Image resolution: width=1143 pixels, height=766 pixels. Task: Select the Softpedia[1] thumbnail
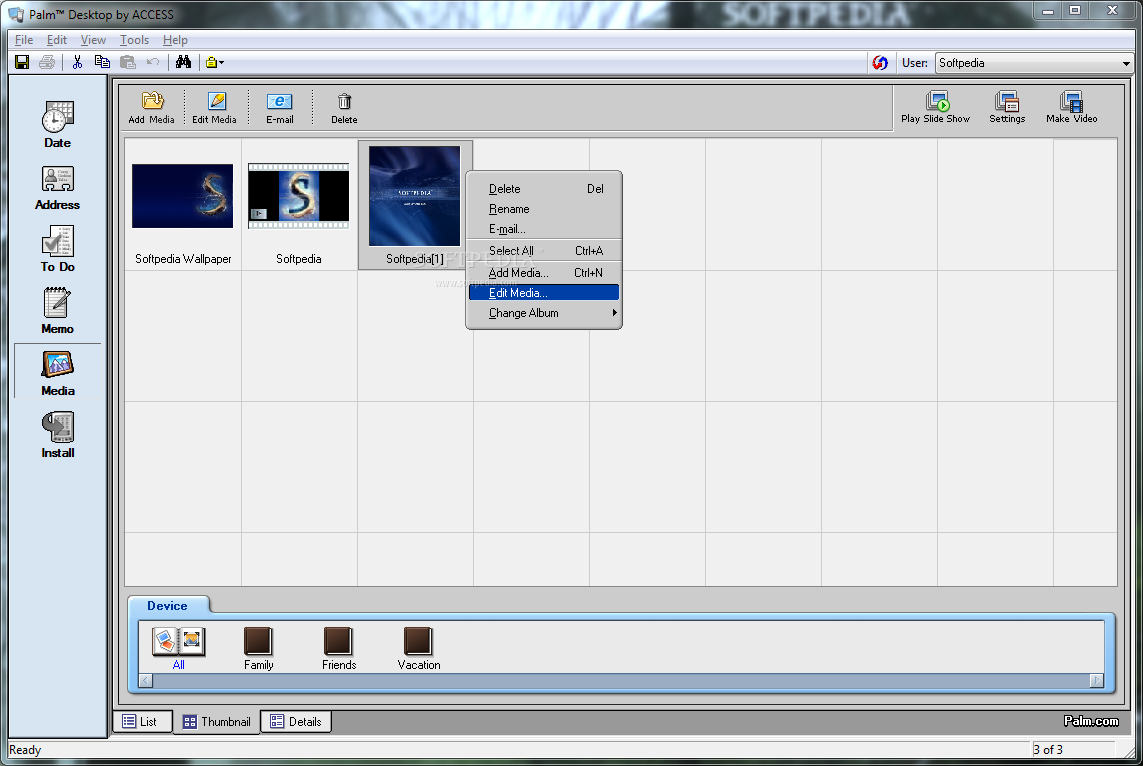(414, 205)
